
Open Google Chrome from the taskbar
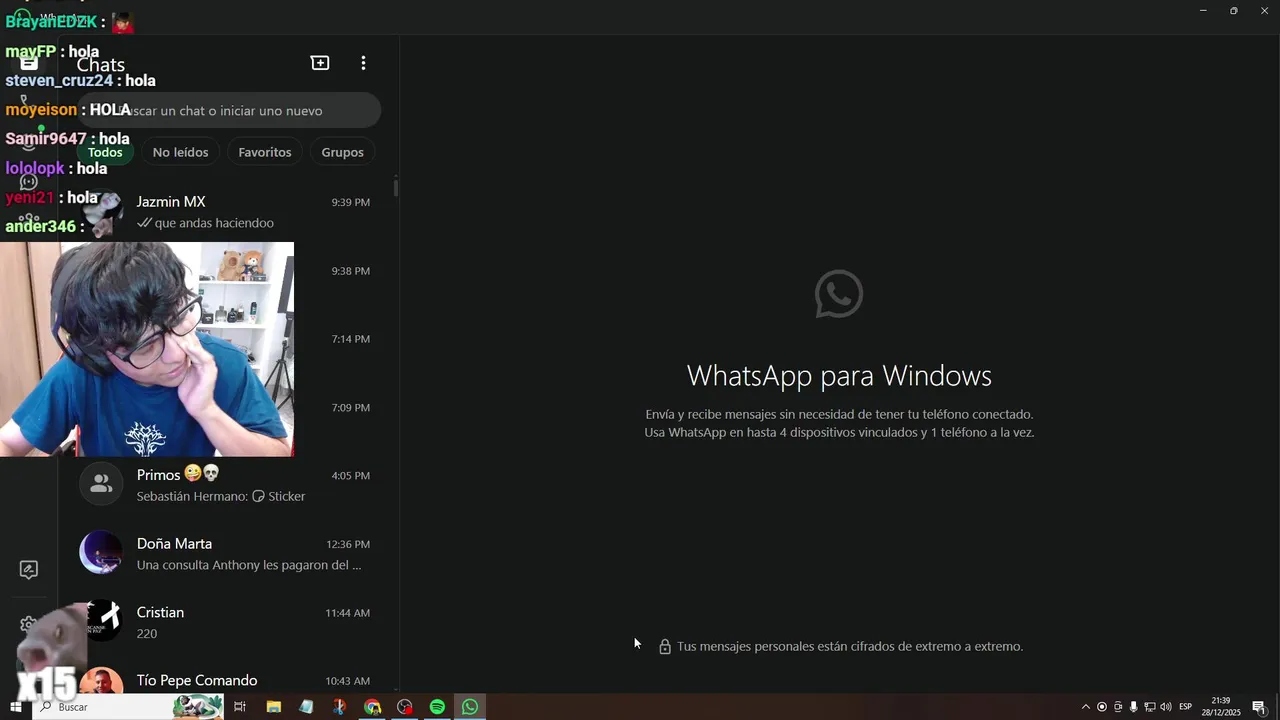(x=372, y=707)
